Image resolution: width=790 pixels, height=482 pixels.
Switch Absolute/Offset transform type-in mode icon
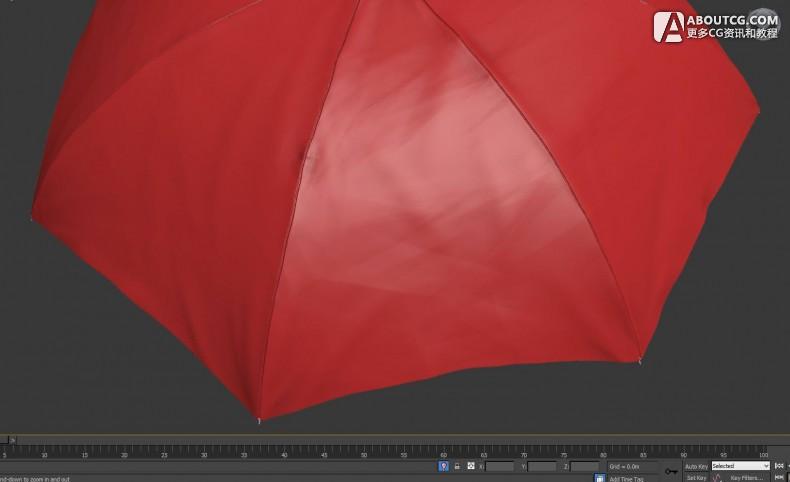pyautogui.click(x=470, y=466)
